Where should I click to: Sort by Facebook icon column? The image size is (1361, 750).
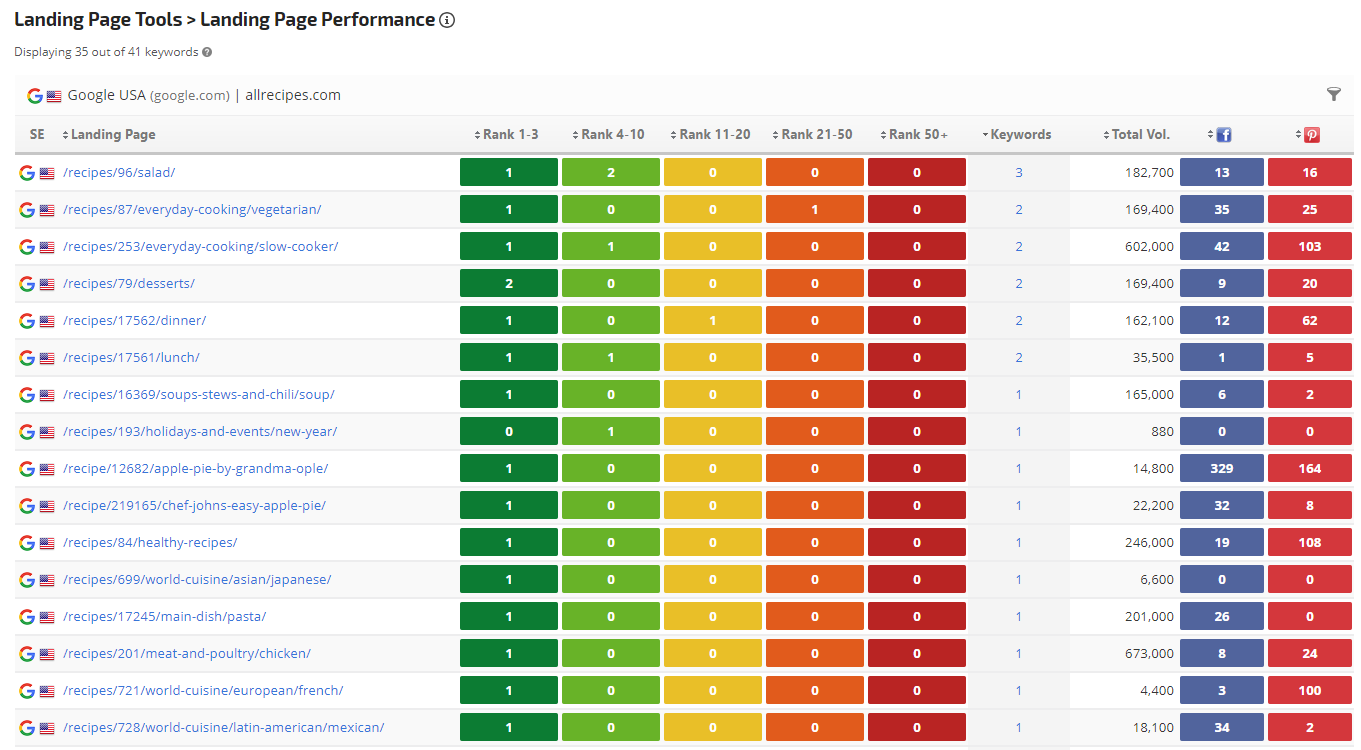1223,135
